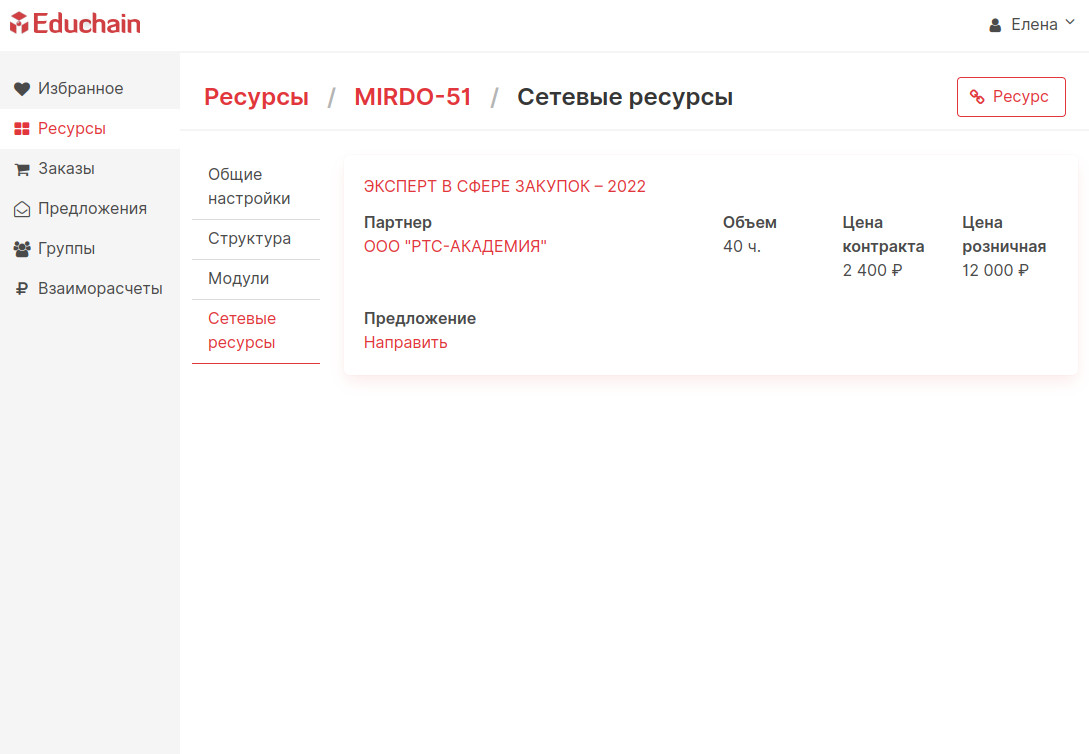1089x754 pixels.
Task: Open Взаиморасчеты in the sidebar
Action: pos(90,289)
